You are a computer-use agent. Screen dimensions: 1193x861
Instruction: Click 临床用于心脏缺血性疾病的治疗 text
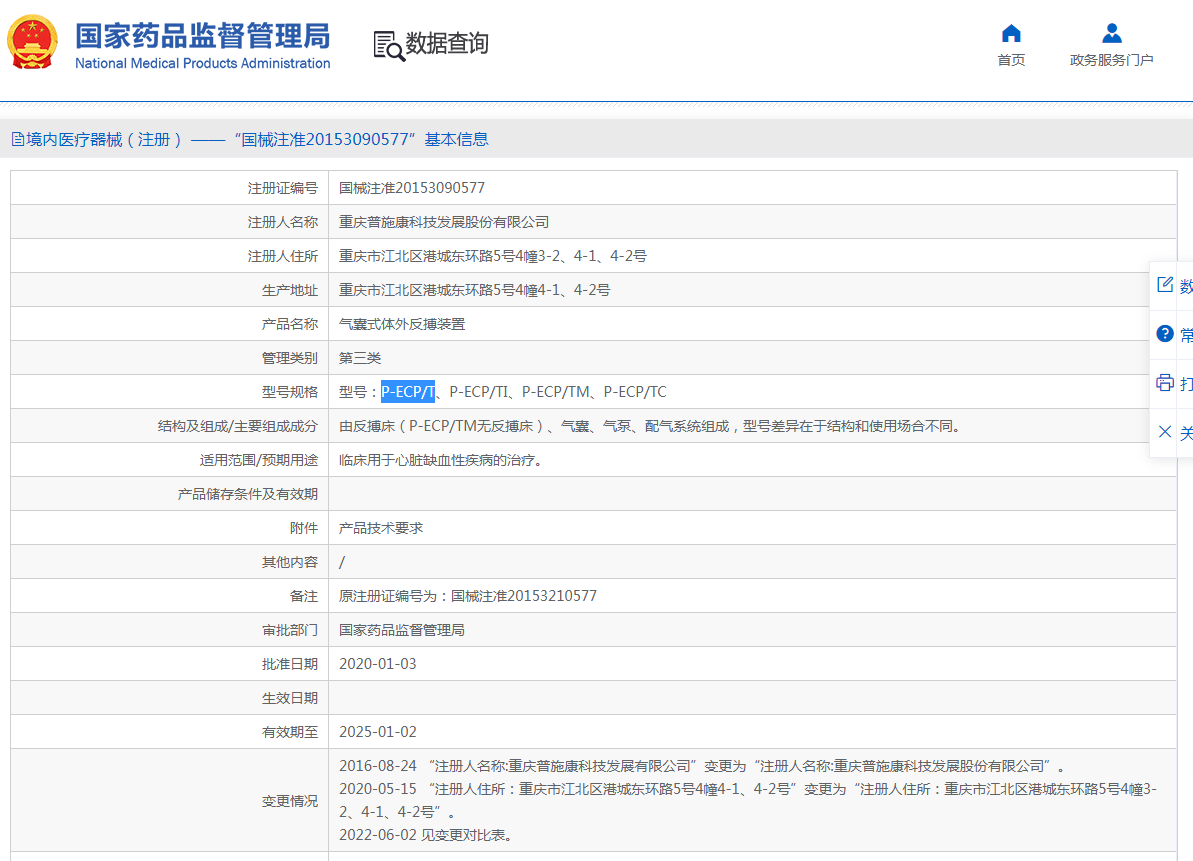coord(441,460)
